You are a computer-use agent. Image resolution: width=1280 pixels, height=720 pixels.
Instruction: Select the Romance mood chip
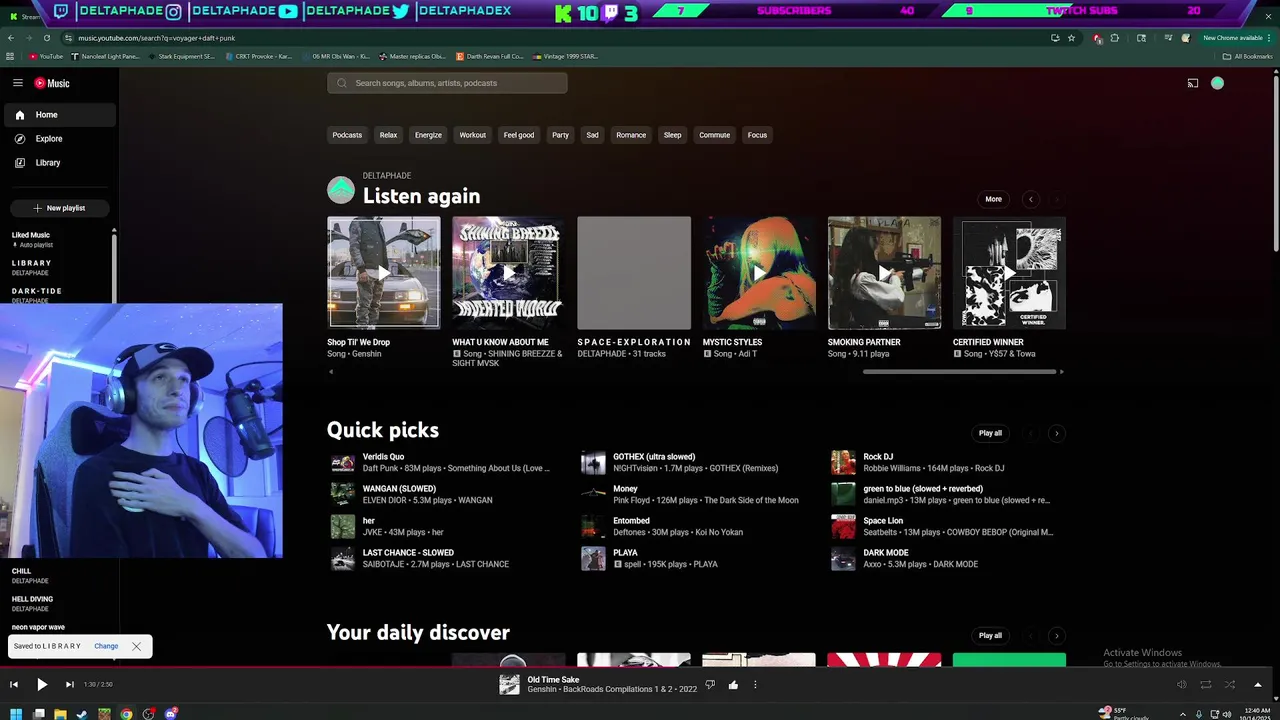coord(631,135)
